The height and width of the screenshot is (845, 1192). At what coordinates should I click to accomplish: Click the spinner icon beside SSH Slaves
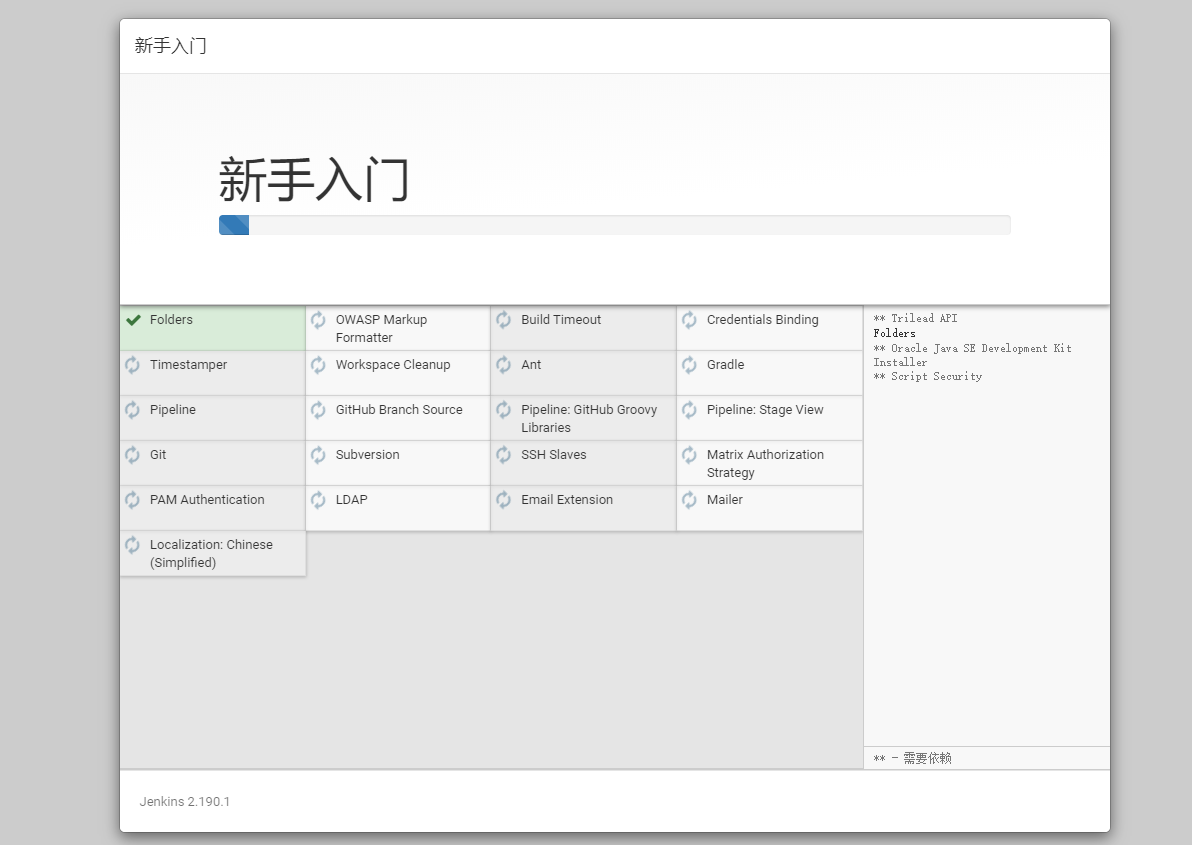coord(504,455)
